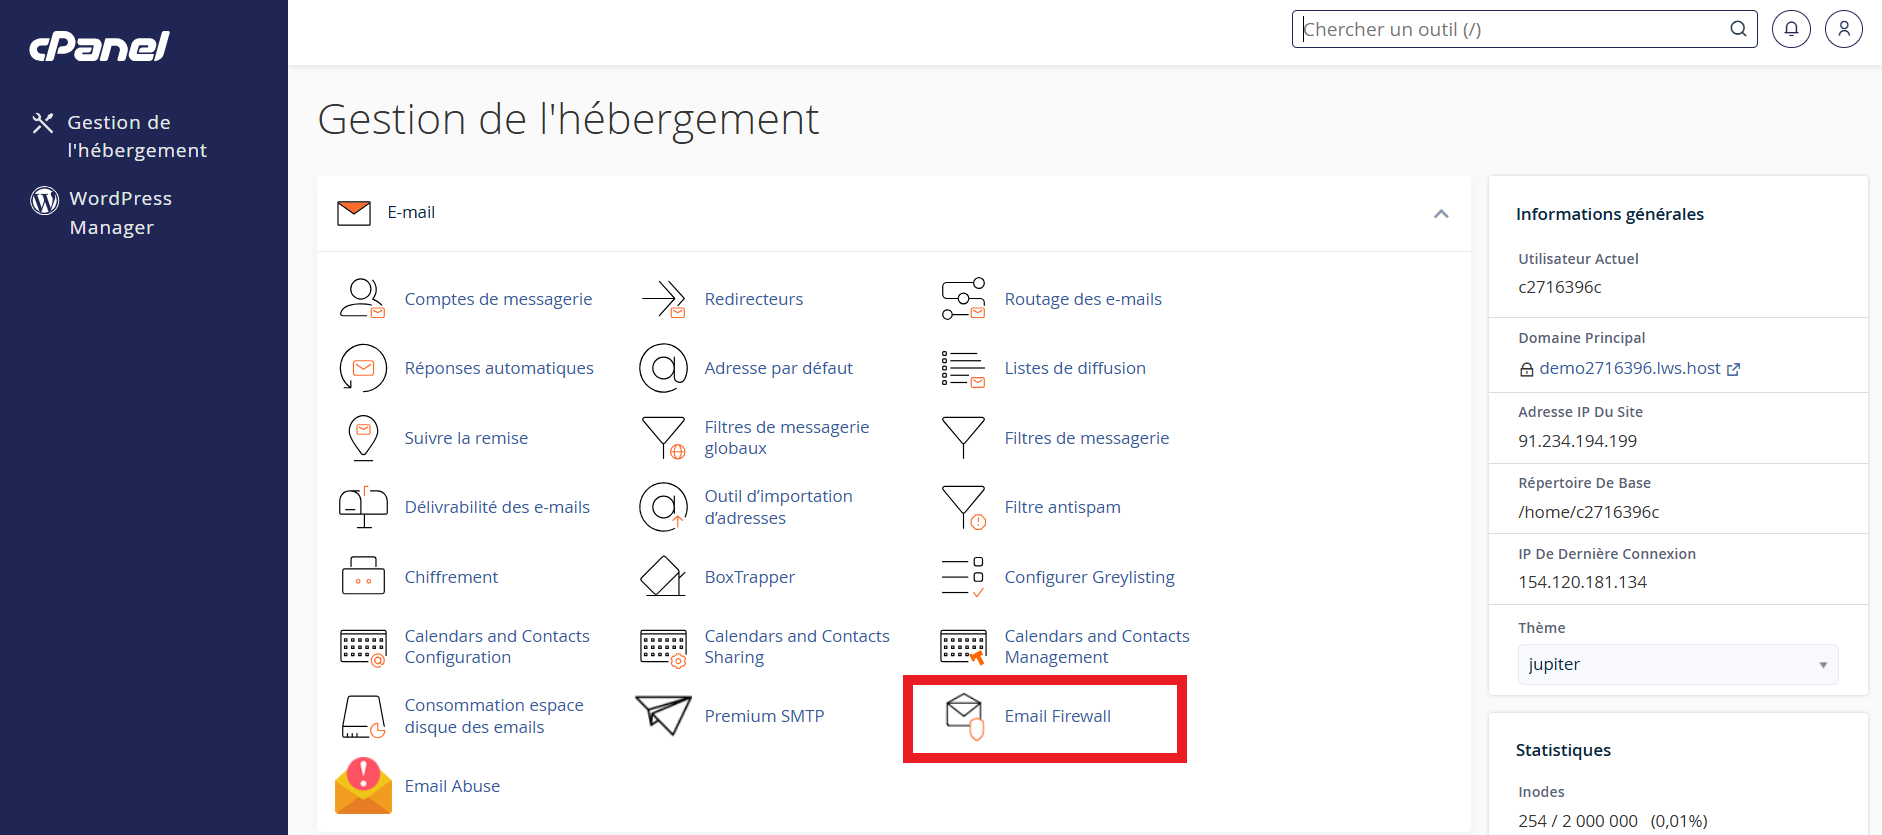The height and width of the screenshot is (835, 1882).
Task: Click the search magnifier icon
Action: [x=1738, y=29]
